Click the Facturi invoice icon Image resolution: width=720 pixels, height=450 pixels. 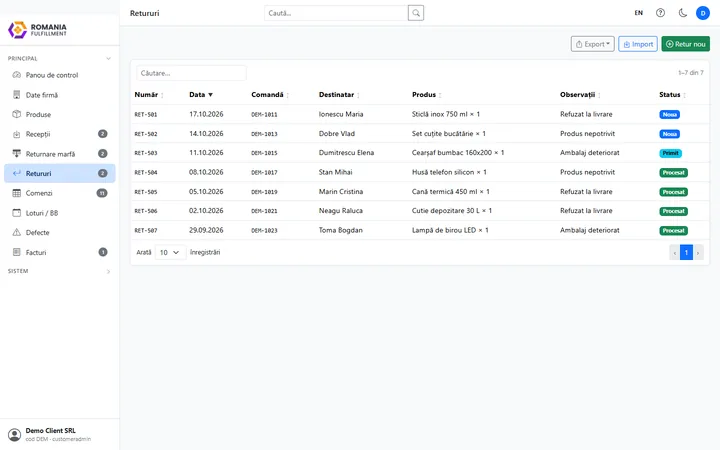click(x=17, y=252)
